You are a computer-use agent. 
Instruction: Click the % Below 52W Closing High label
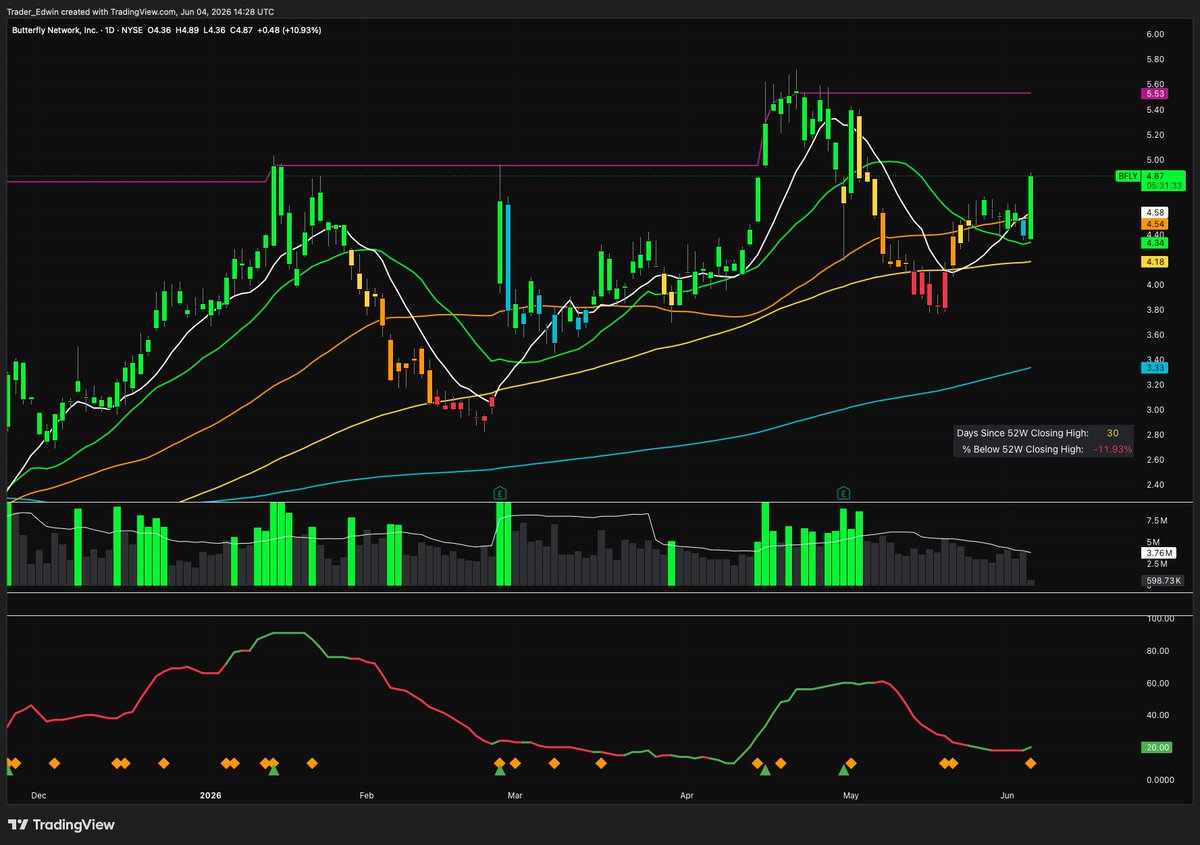pos(1023,450)
